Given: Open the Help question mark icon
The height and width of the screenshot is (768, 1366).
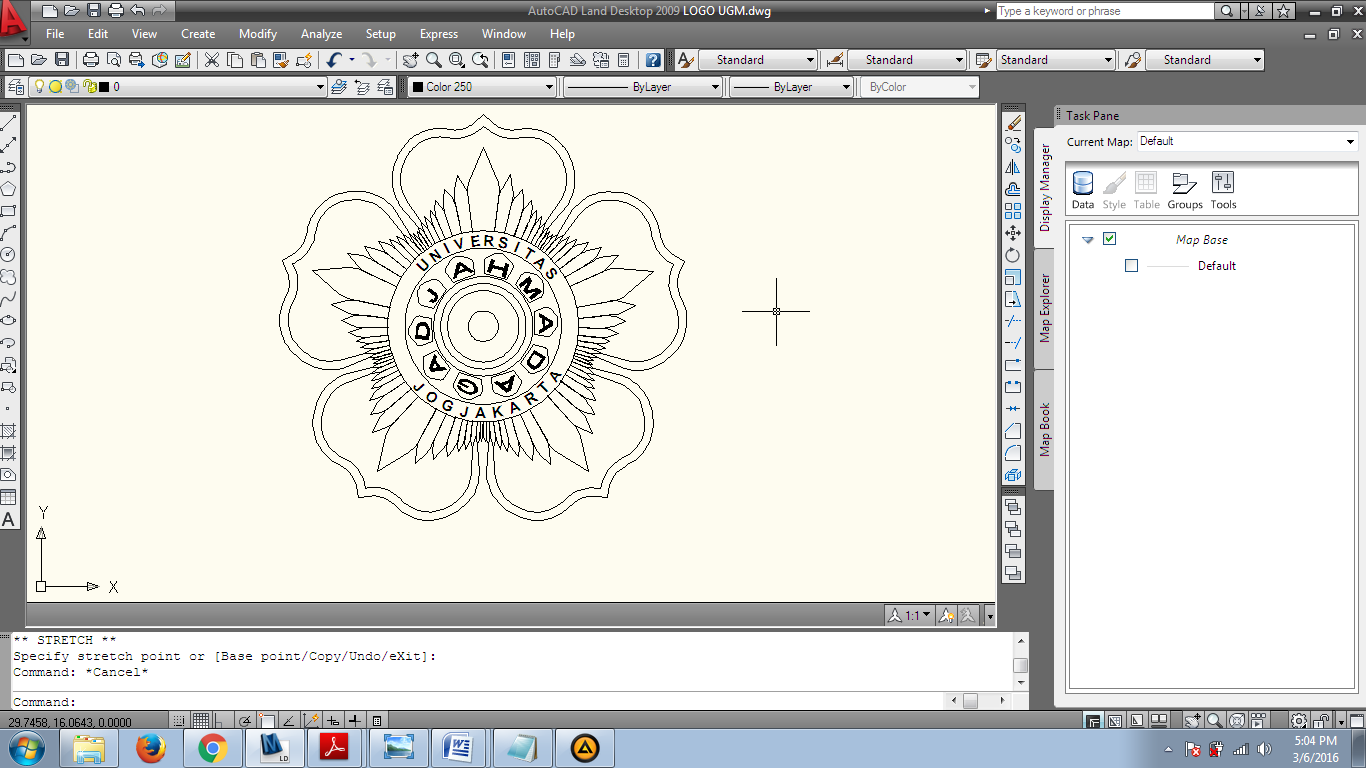Looking at the screenshot, I should tap(653, 60).
